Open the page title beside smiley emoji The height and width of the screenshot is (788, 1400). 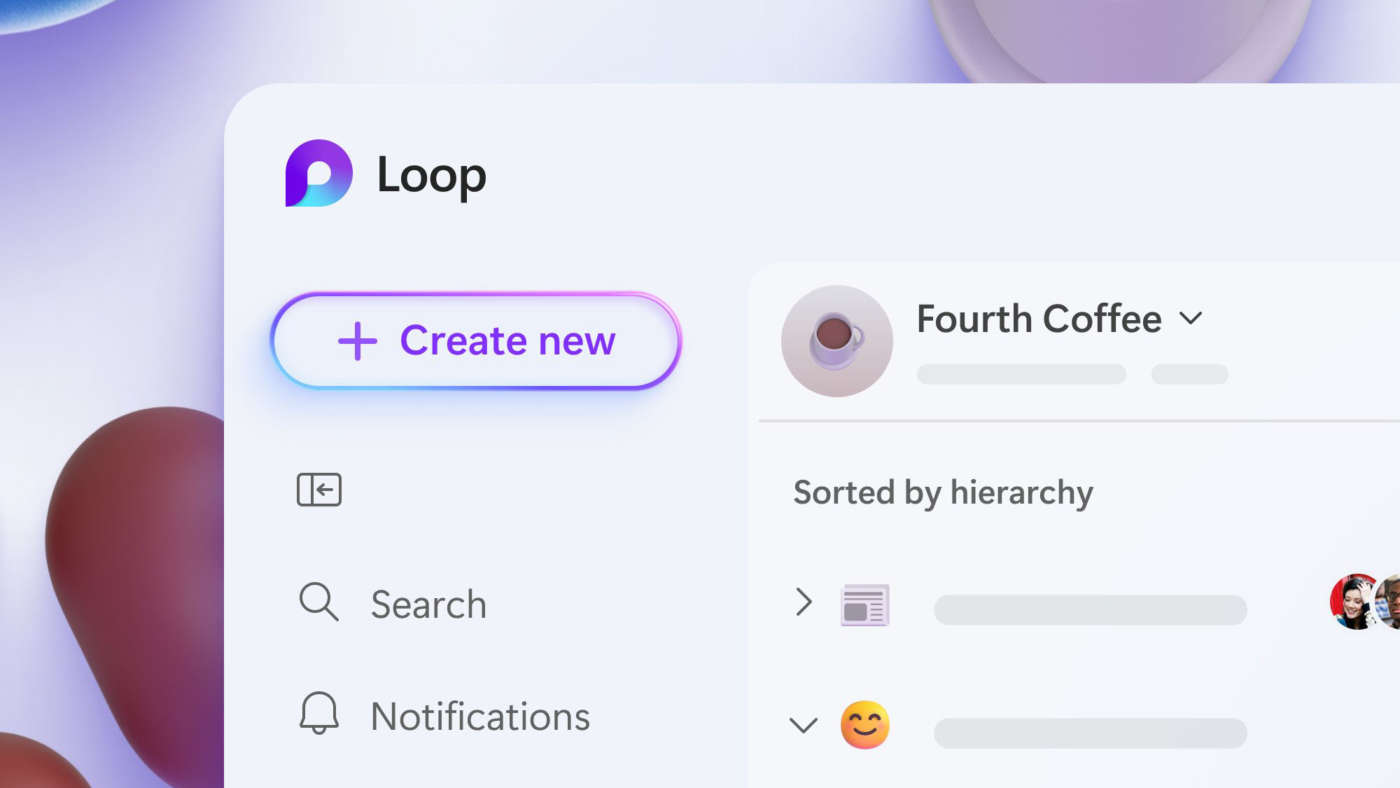tap(1090, 733)
